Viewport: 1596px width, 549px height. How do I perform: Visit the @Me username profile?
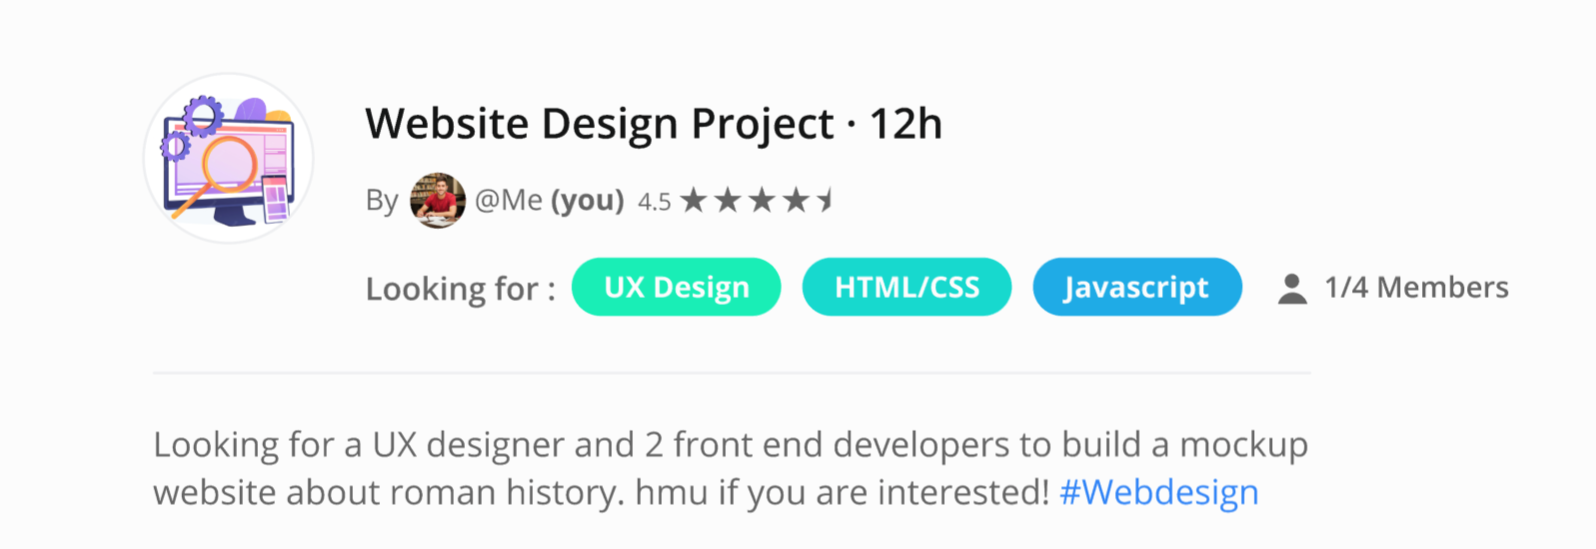point(508,201)
